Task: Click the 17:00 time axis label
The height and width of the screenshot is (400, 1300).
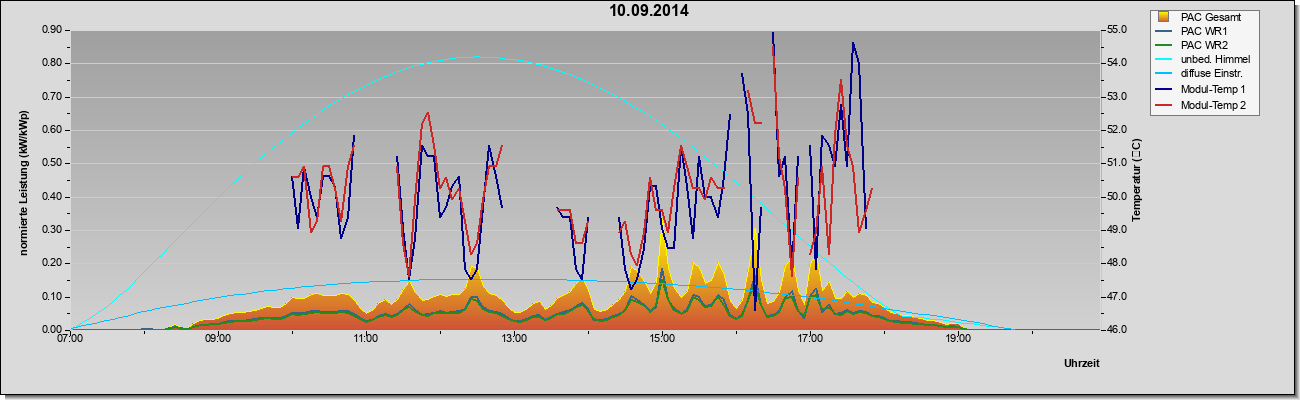Action: point(810,338)
